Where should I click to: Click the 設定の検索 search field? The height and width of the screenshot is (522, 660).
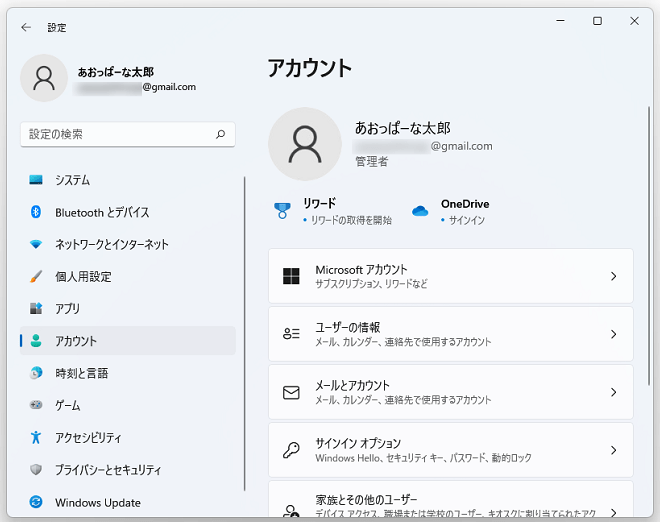tap(128, 134)
